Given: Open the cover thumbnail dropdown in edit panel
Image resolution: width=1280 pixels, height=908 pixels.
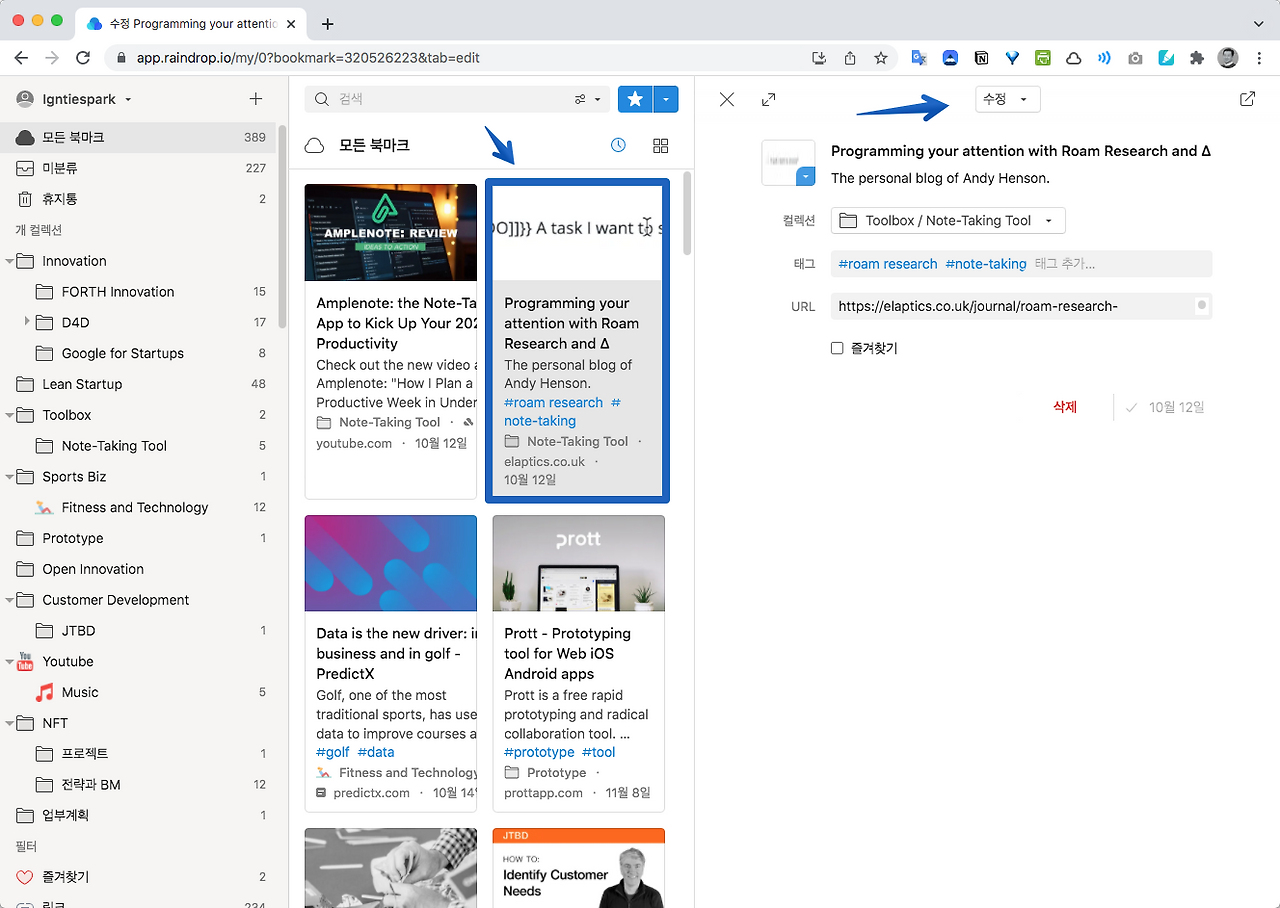Looking at the screenshot, I should pos(806,176).
